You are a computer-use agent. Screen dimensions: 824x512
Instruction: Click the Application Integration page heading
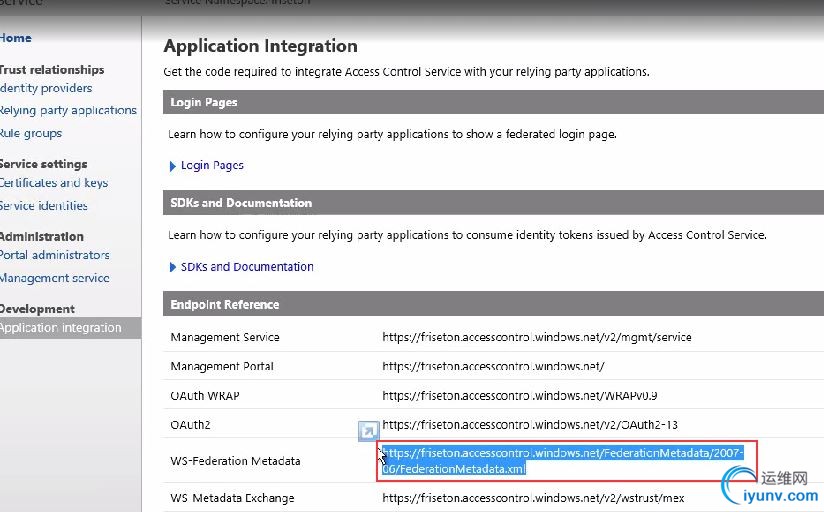tap(260, 46)
